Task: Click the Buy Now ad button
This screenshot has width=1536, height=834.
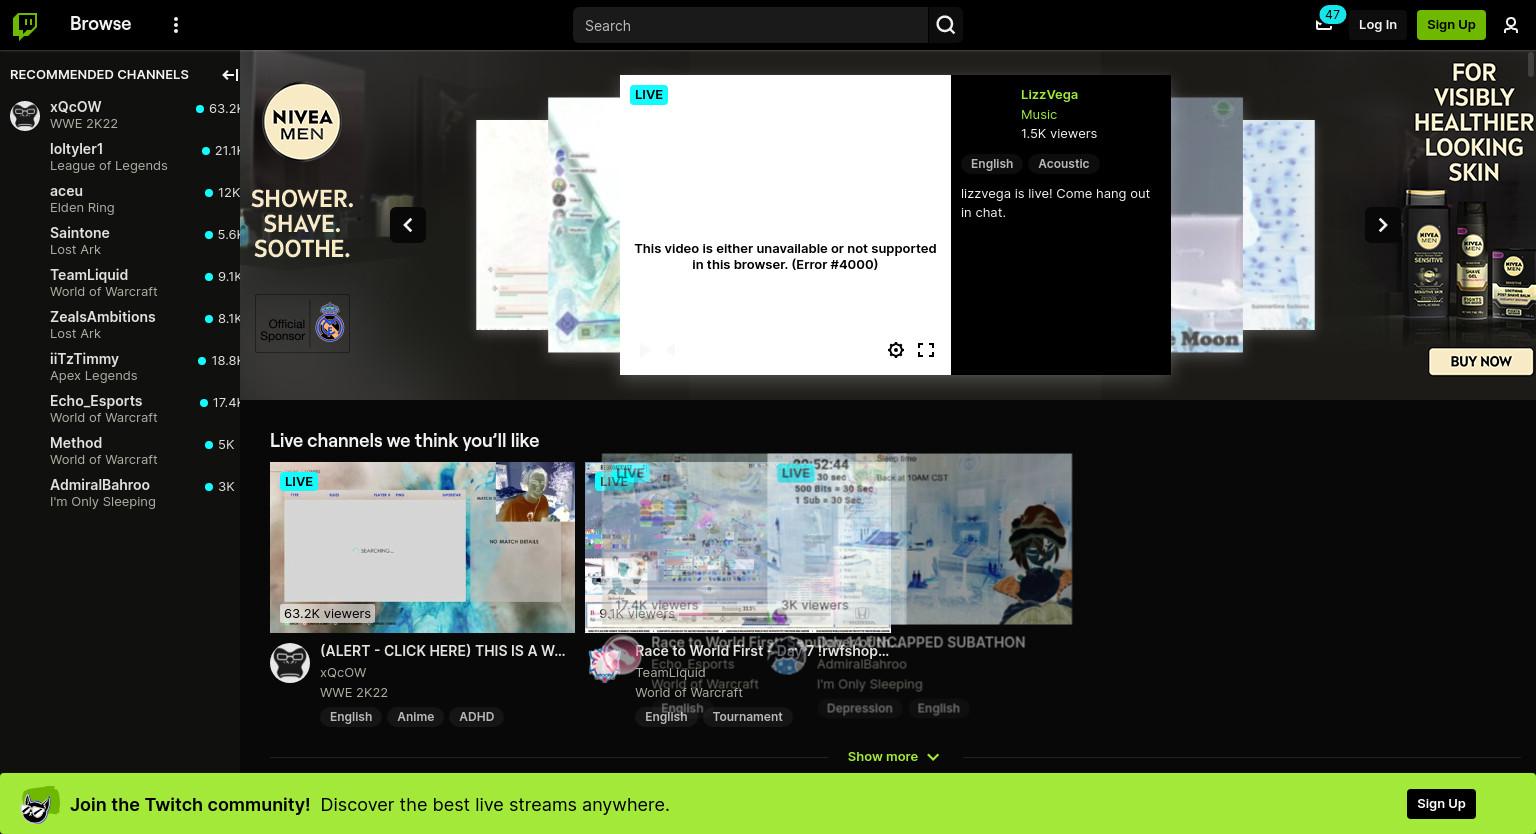Action: (x=1481, y=361)
